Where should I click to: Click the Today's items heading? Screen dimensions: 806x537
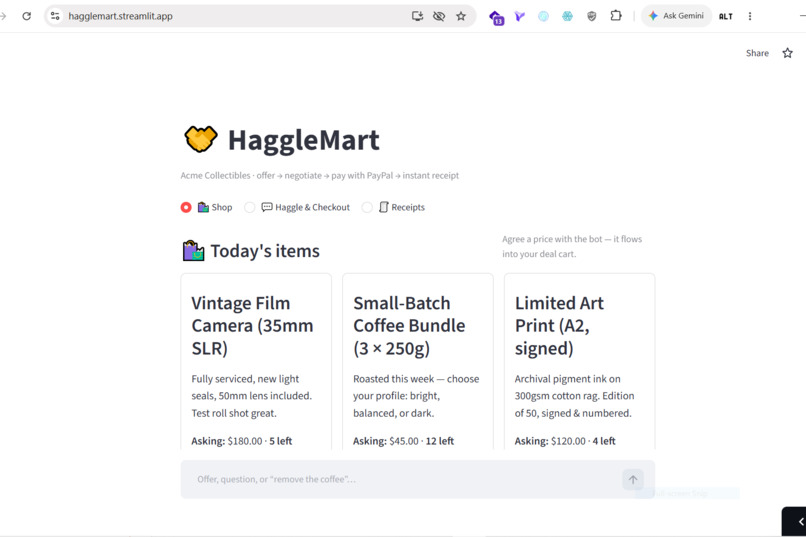[265, 251]
